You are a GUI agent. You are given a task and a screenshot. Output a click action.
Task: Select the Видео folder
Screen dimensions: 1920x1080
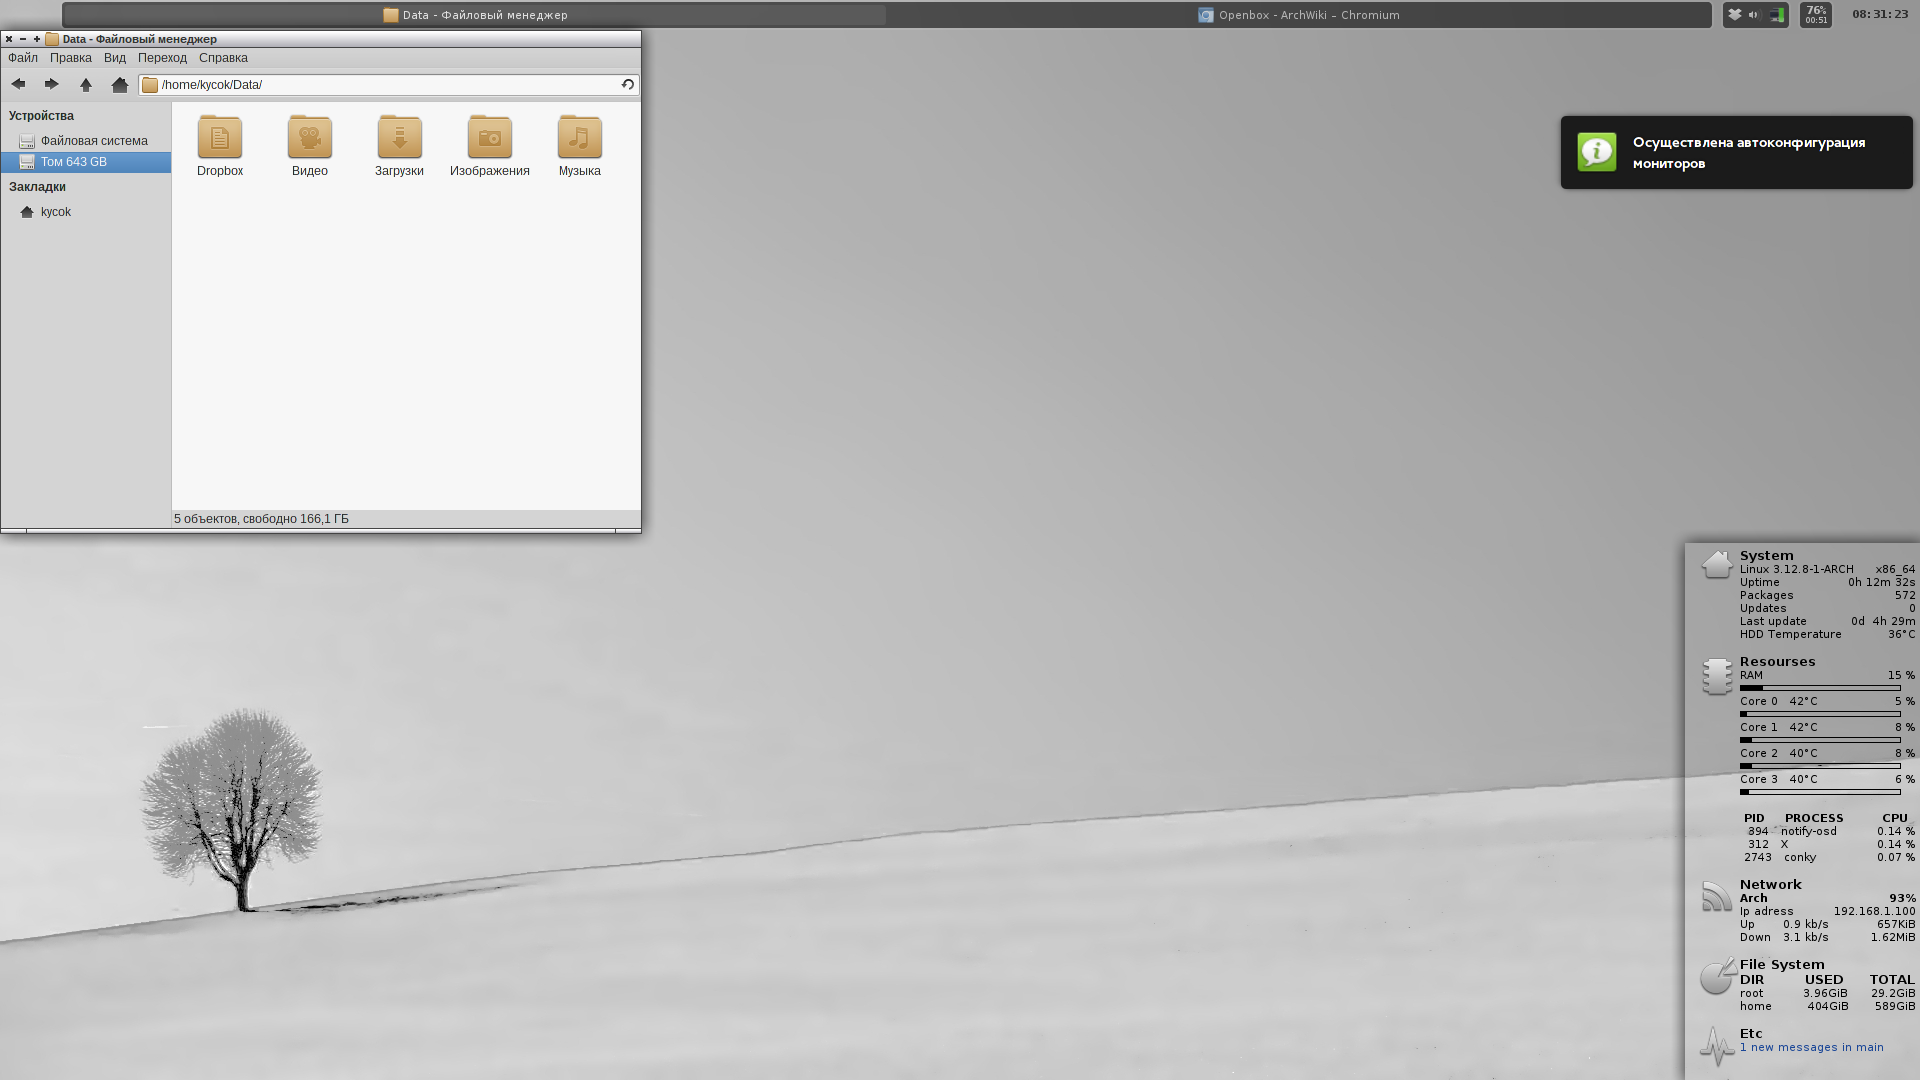(310, 138)
